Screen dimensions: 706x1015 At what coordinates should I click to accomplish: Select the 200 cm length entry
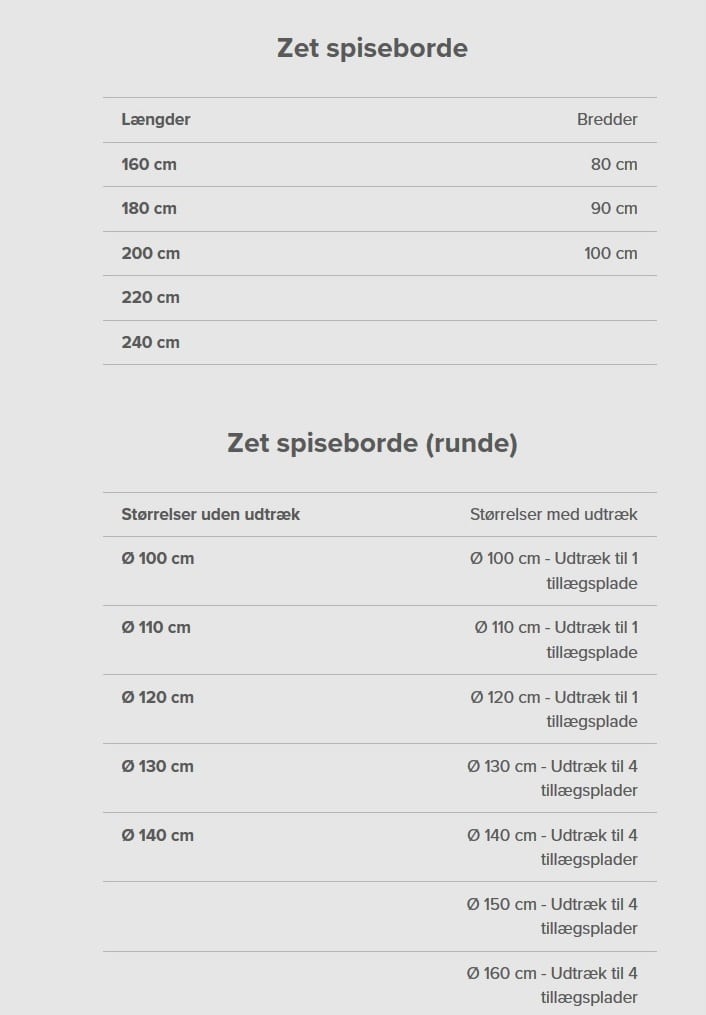(x=150, y=253)
